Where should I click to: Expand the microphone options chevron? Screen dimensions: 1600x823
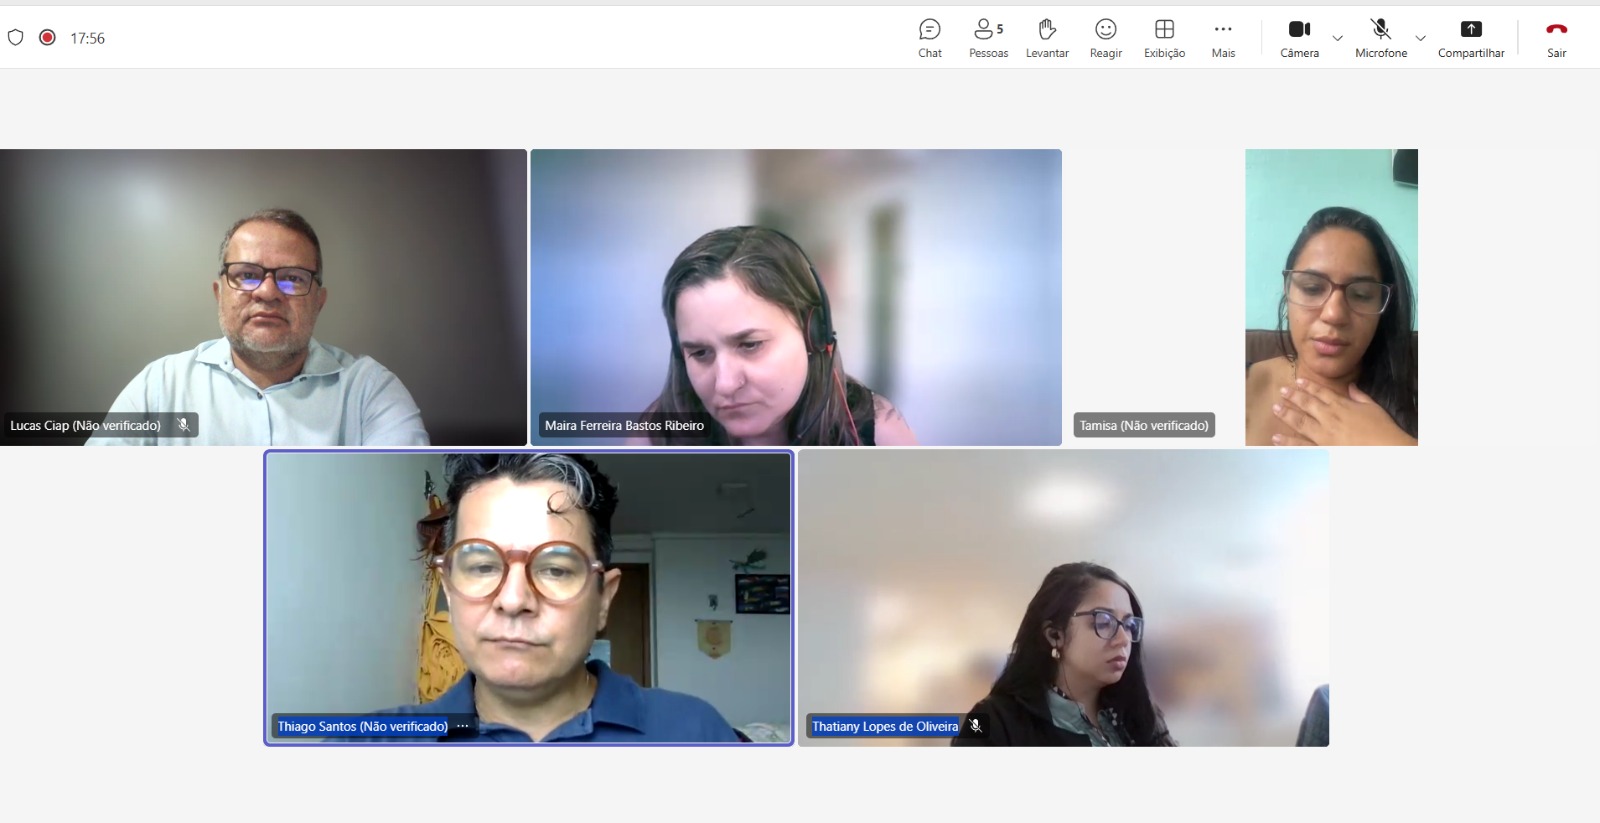(x=1420, y=39)
